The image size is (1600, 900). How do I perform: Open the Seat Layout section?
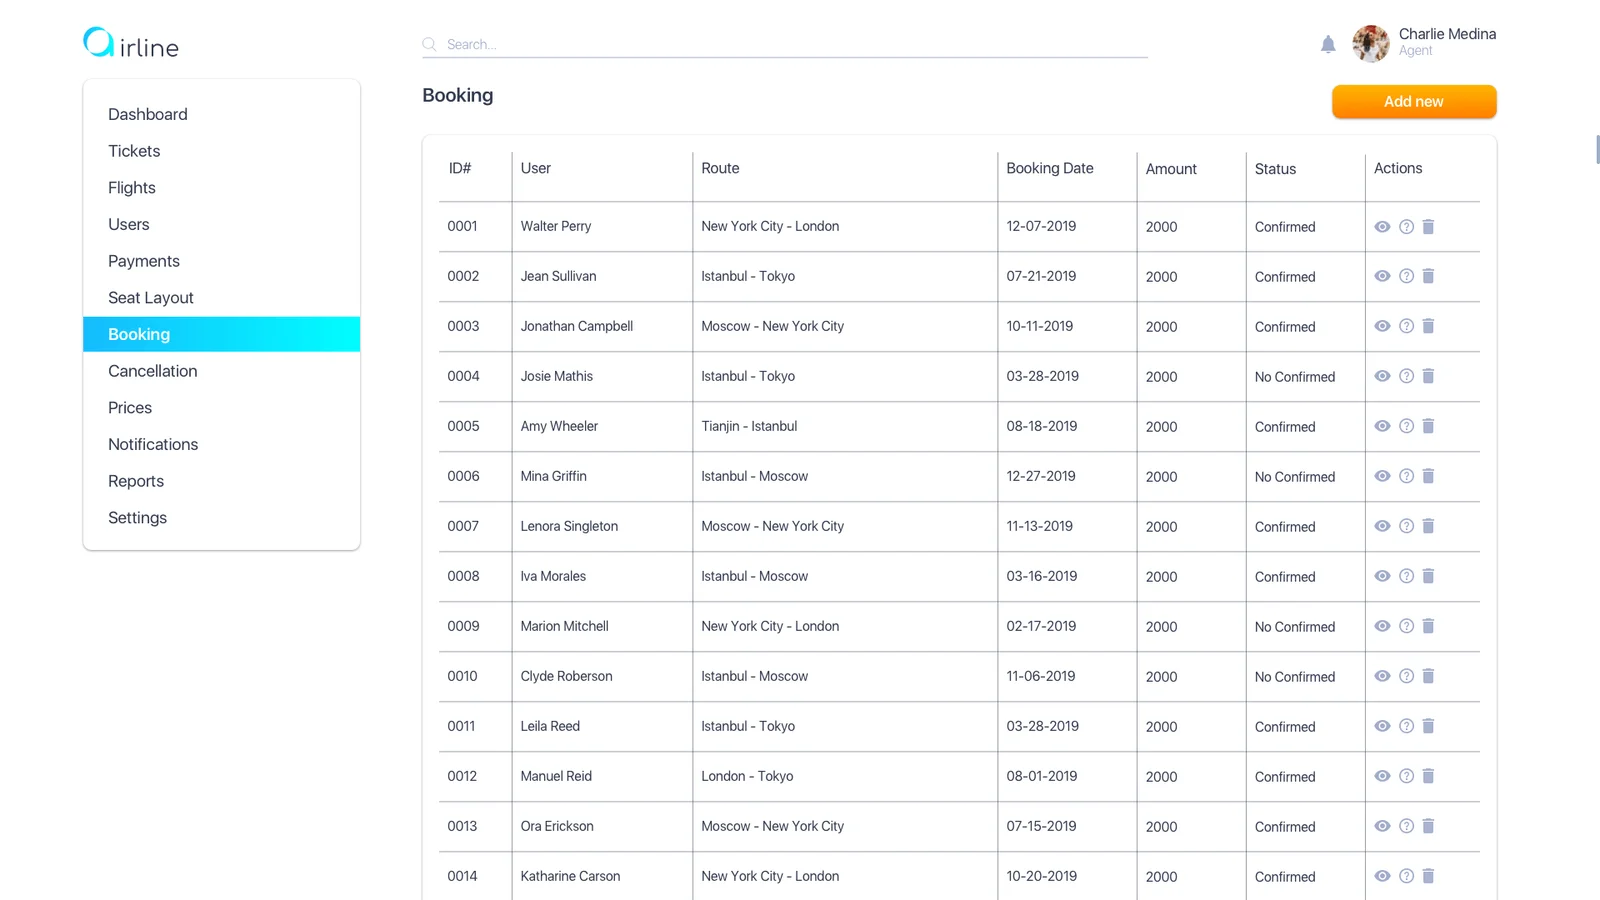[x=151, y=298]
